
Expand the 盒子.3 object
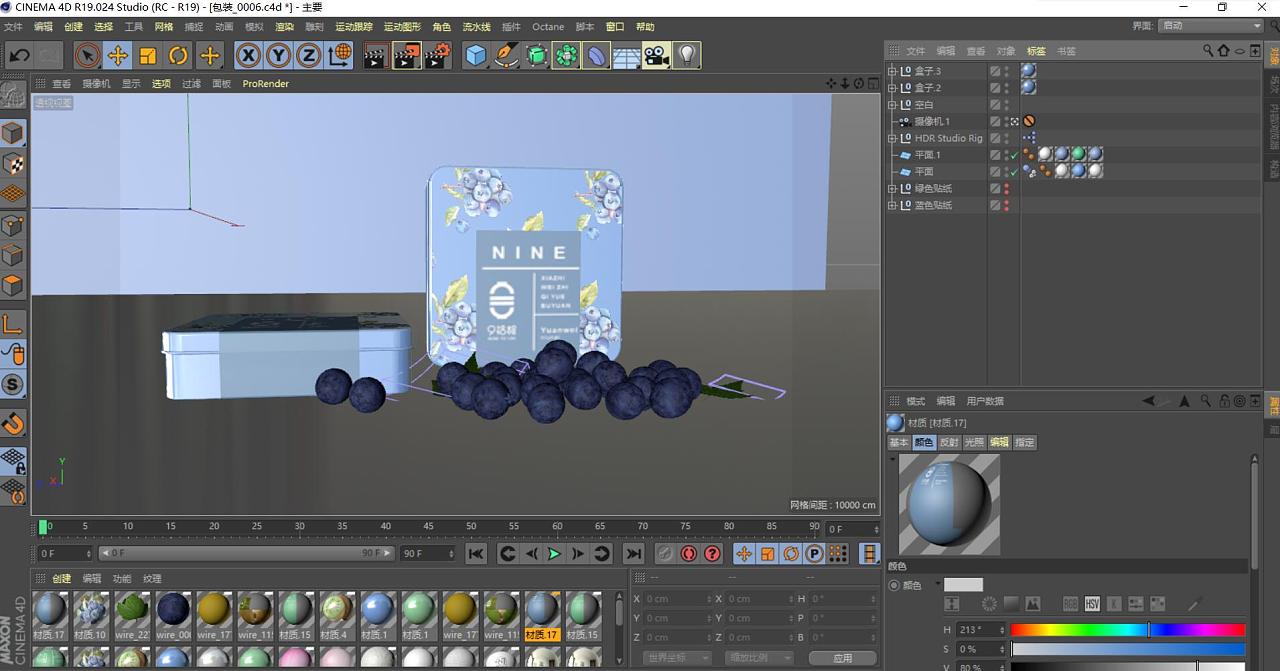click(x=892, y=71)
